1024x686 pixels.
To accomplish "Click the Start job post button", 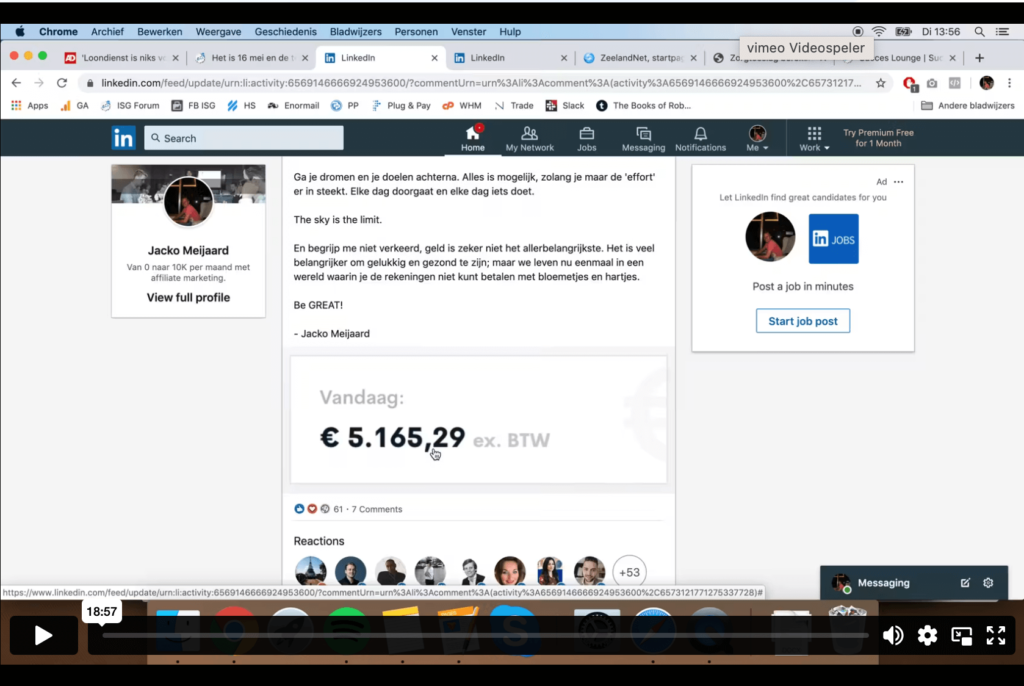I will tap(803, 321).
